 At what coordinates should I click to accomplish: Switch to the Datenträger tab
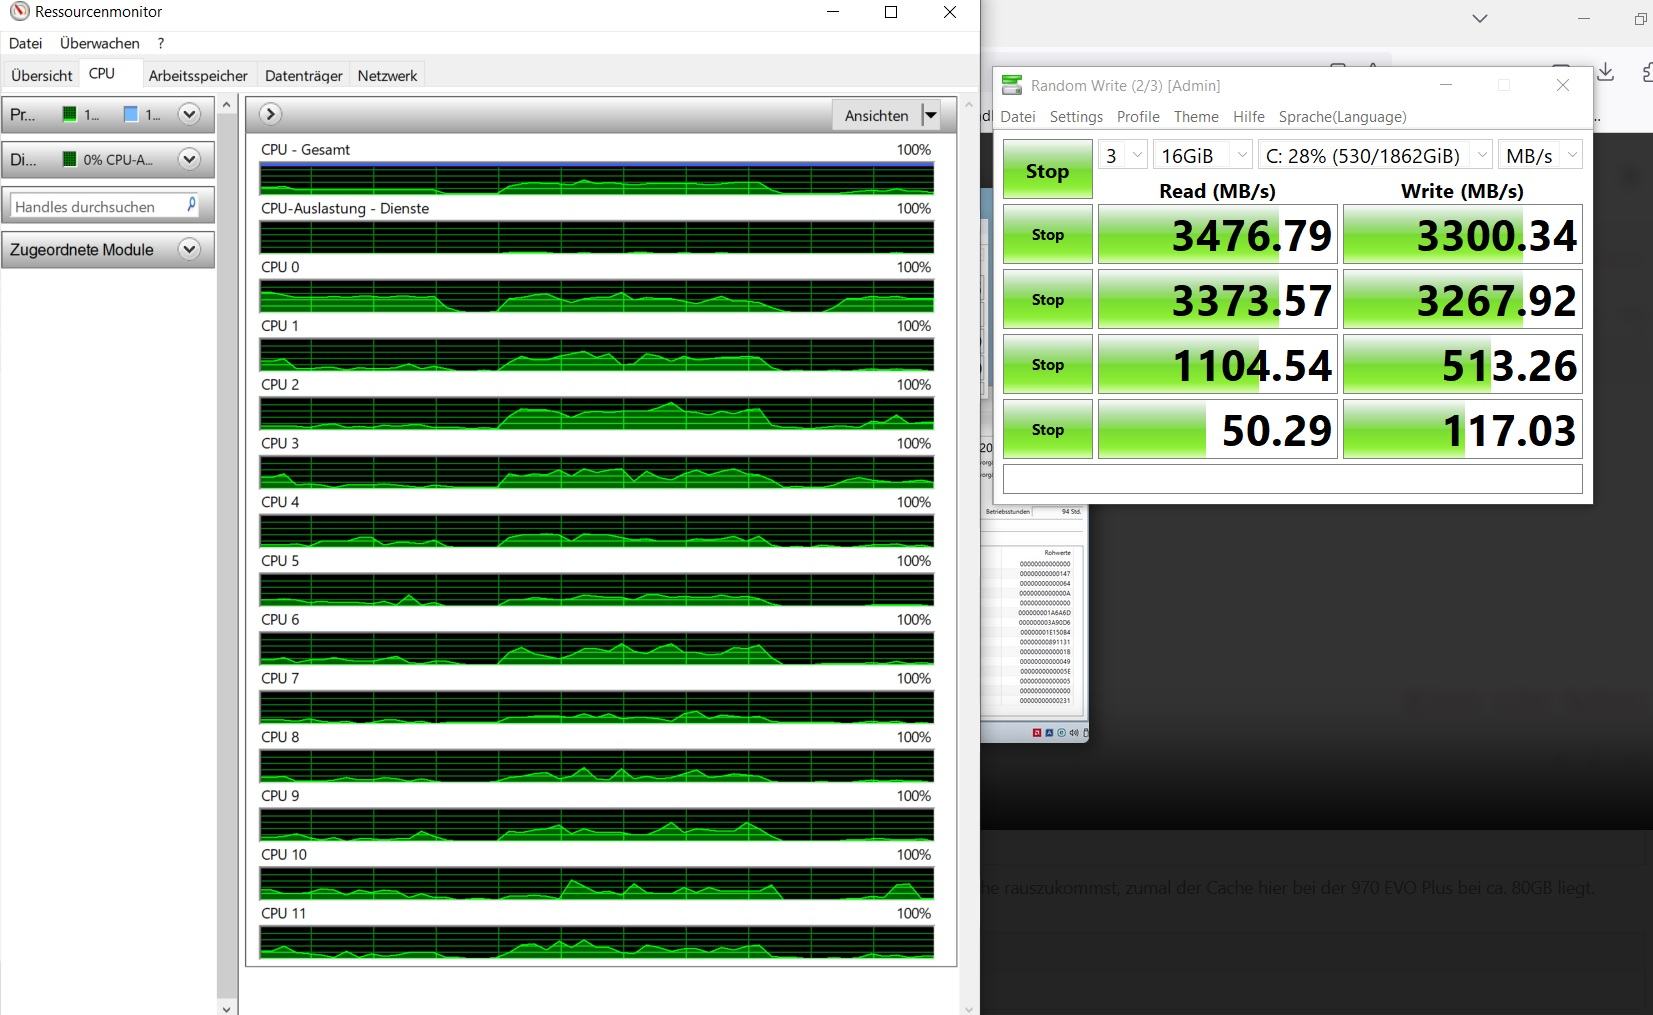click(303, 75)
